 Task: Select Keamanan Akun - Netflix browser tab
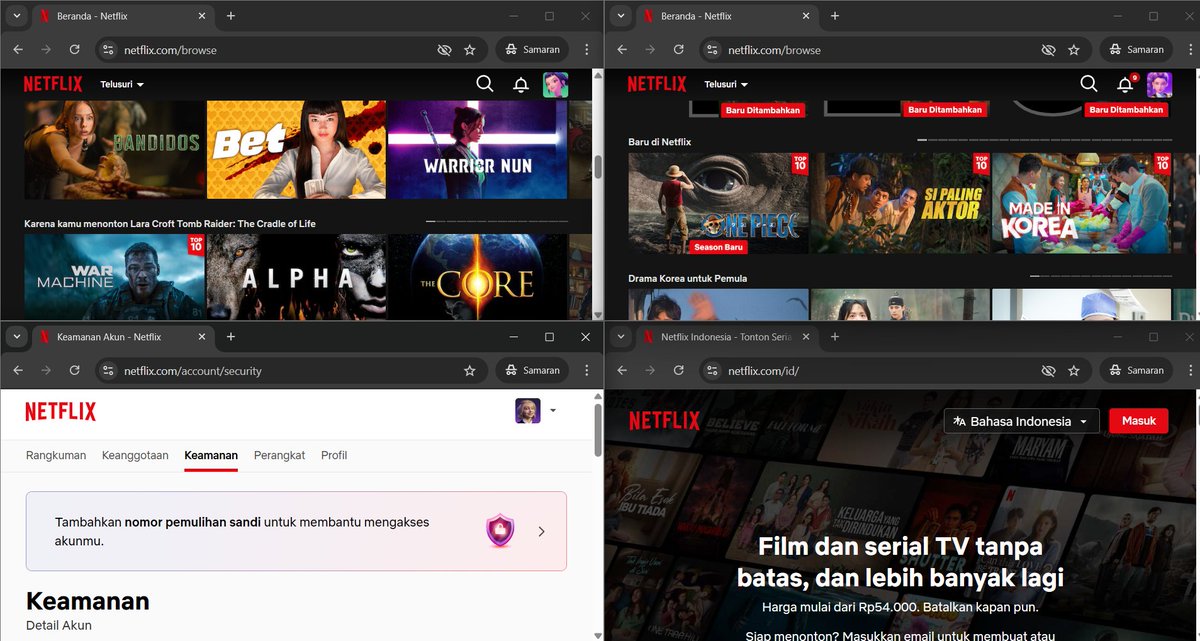(x=122, y=338)
